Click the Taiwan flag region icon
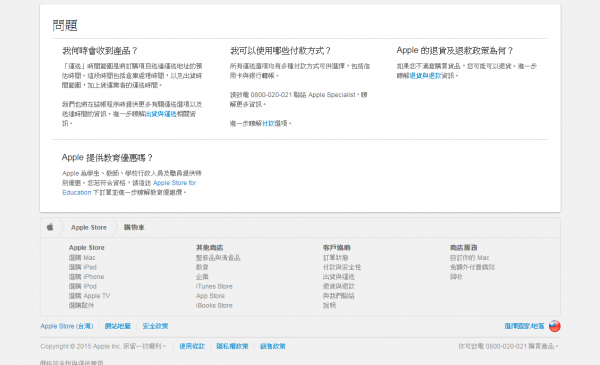Image resolution: width=600 pixels, height=365 pixels. 554,326
